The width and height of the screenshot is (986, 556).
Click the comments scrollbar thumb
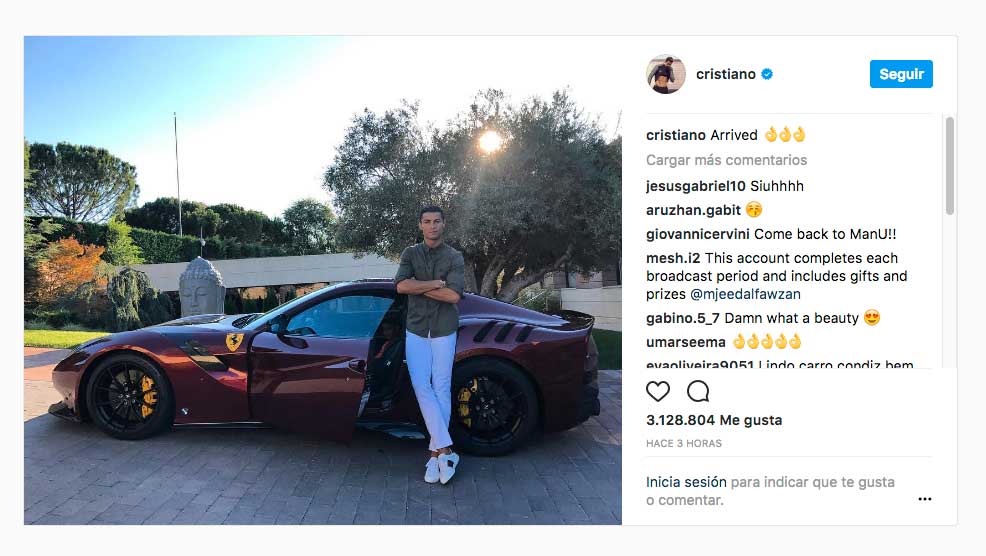(x=950, y=166)
